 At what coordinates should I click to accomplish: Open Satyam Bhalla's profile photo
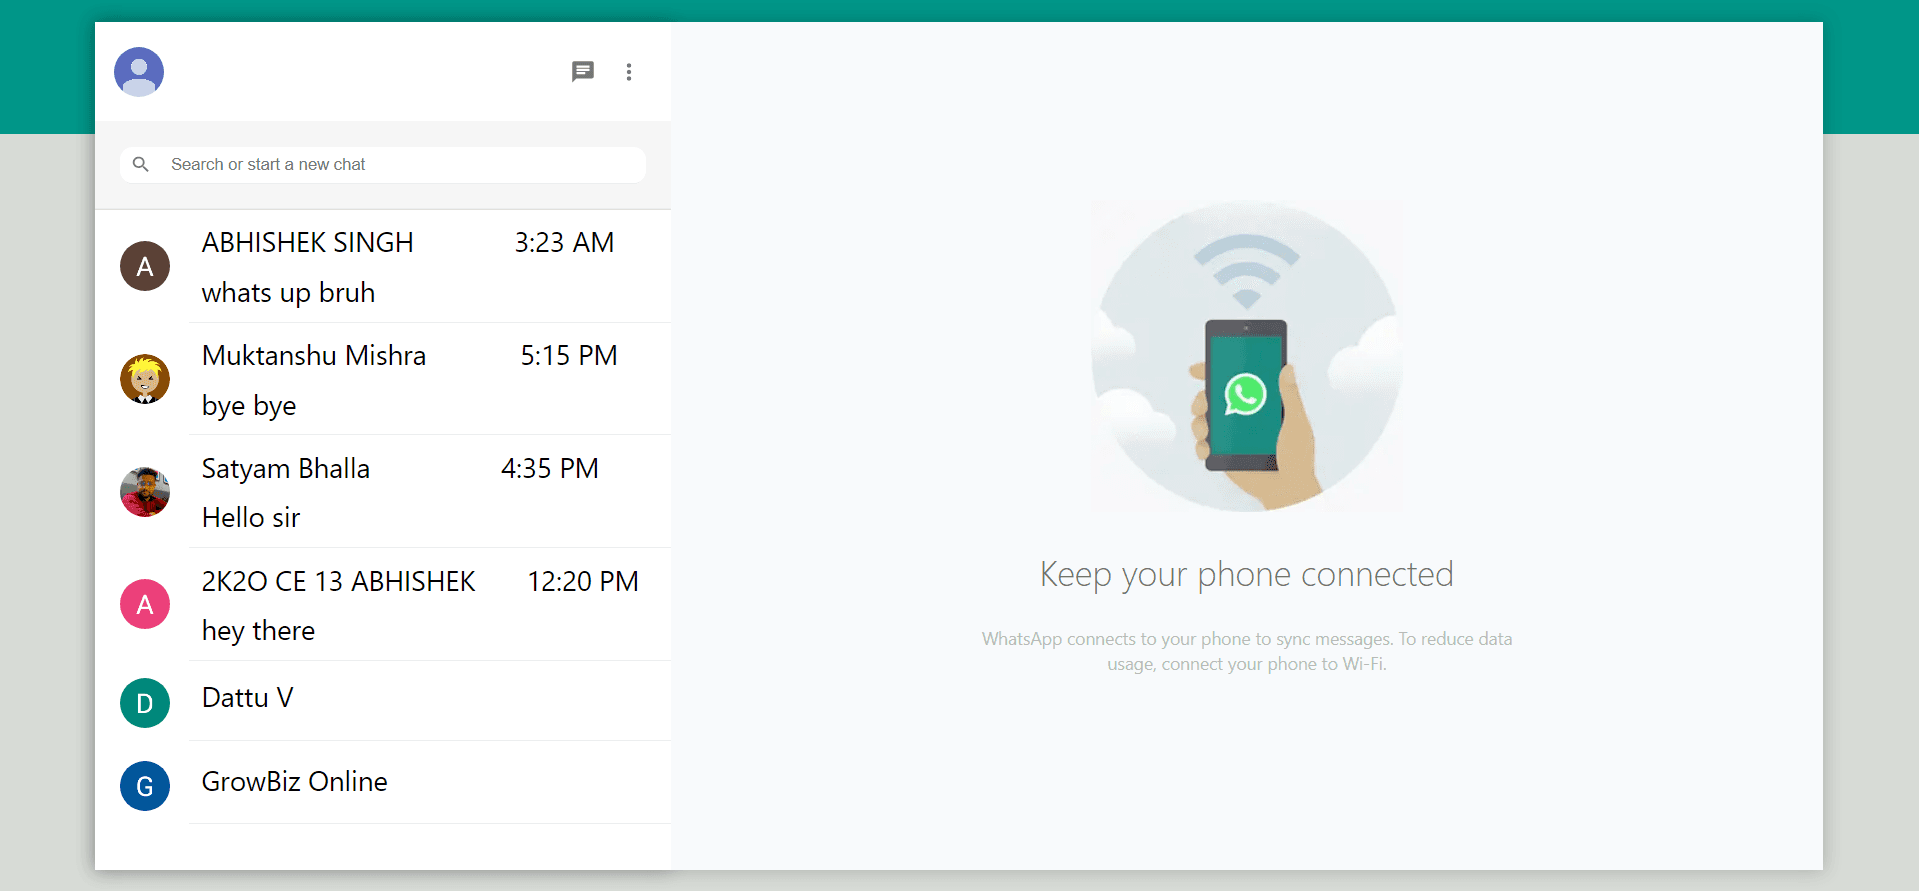(145, 492)
